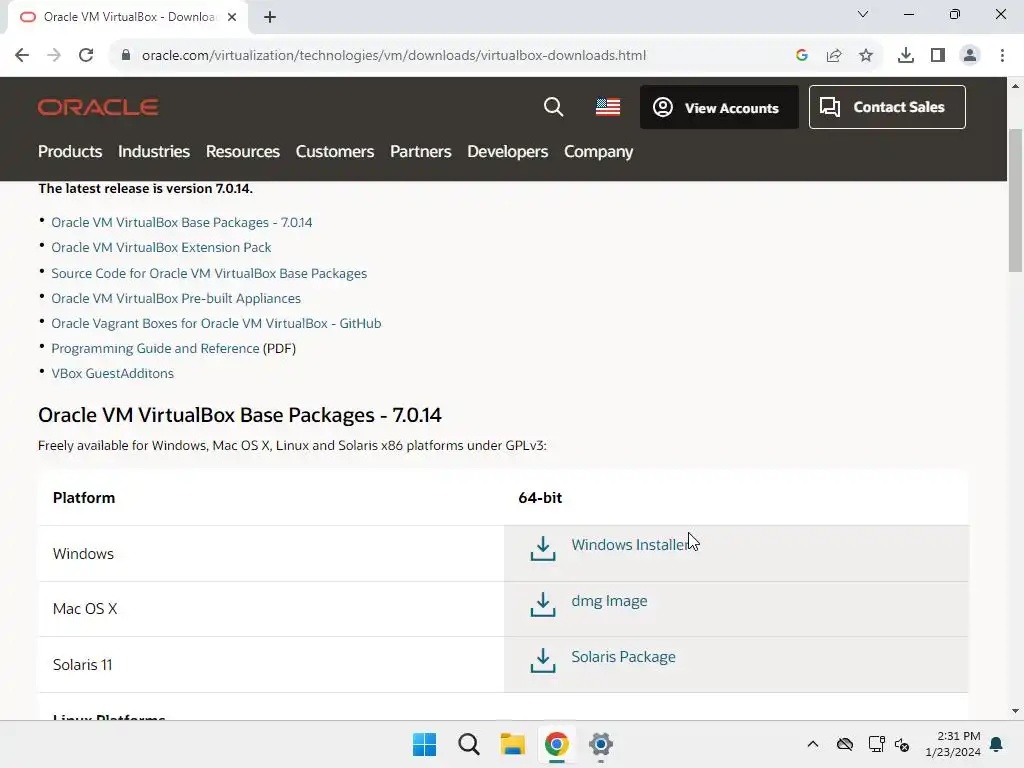Click Solaris Package download link

tap(624, 657)
